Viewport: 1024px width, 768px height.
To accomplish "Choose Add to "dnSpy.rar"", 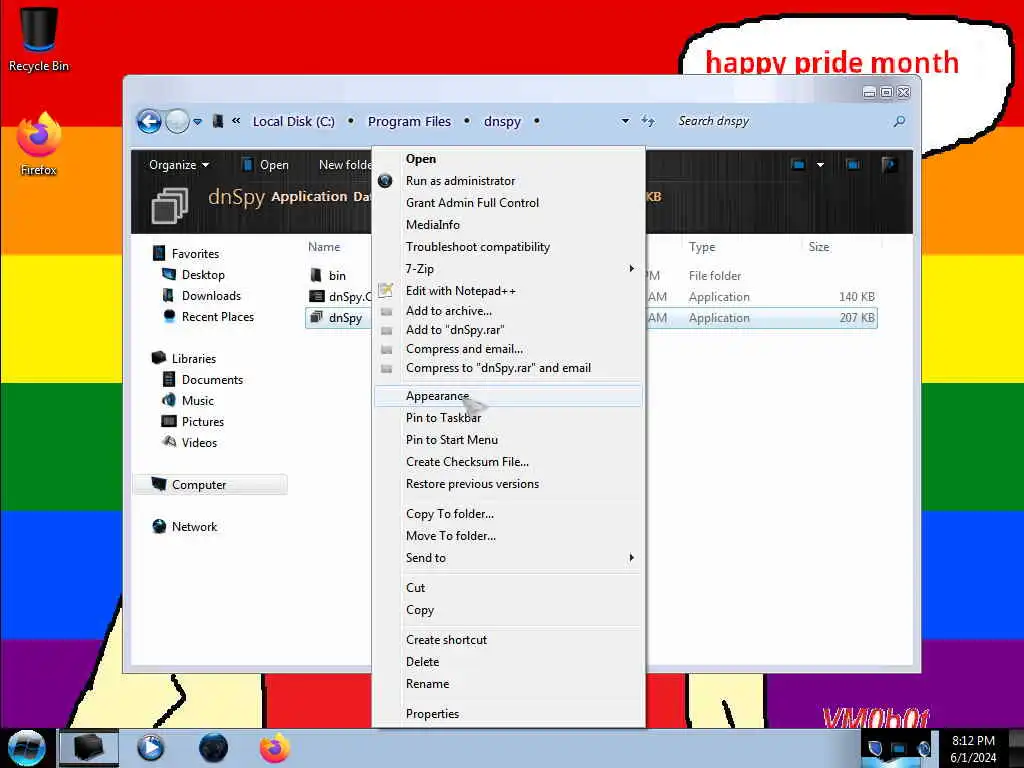I will 508,330.
